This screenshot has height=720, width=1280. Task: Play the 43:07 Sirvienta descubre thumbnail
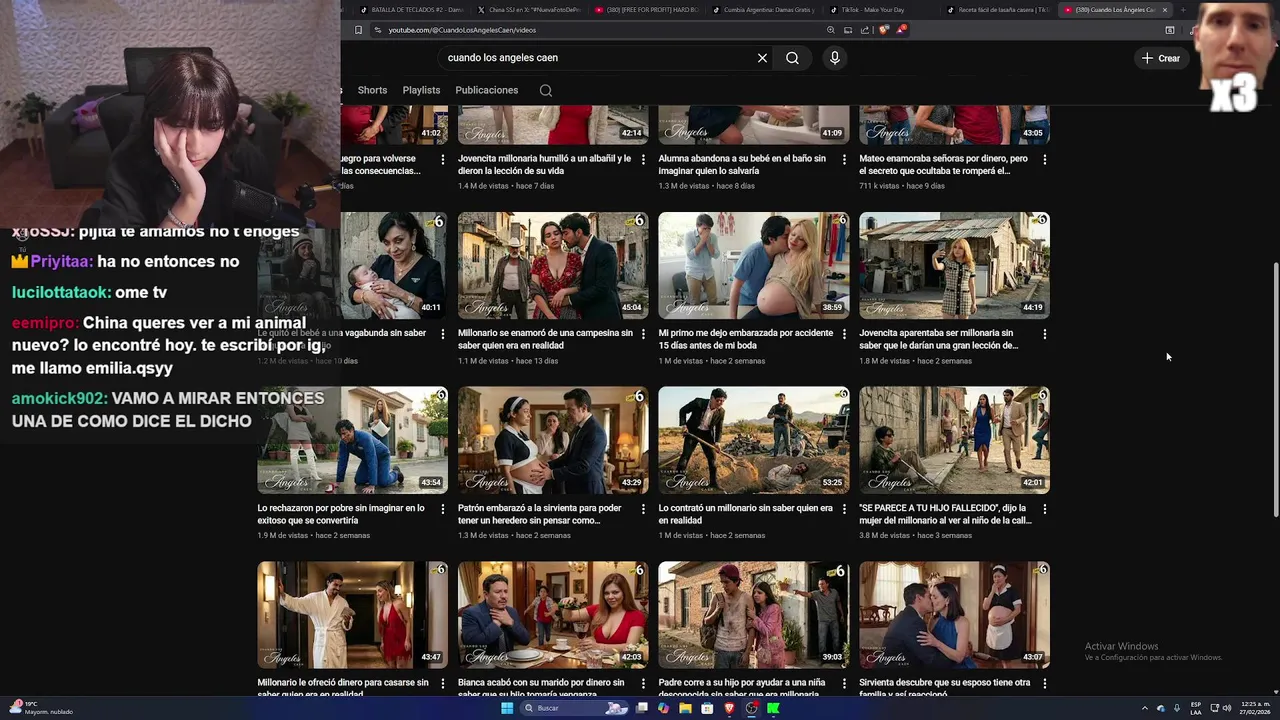(x=955, y=615)
